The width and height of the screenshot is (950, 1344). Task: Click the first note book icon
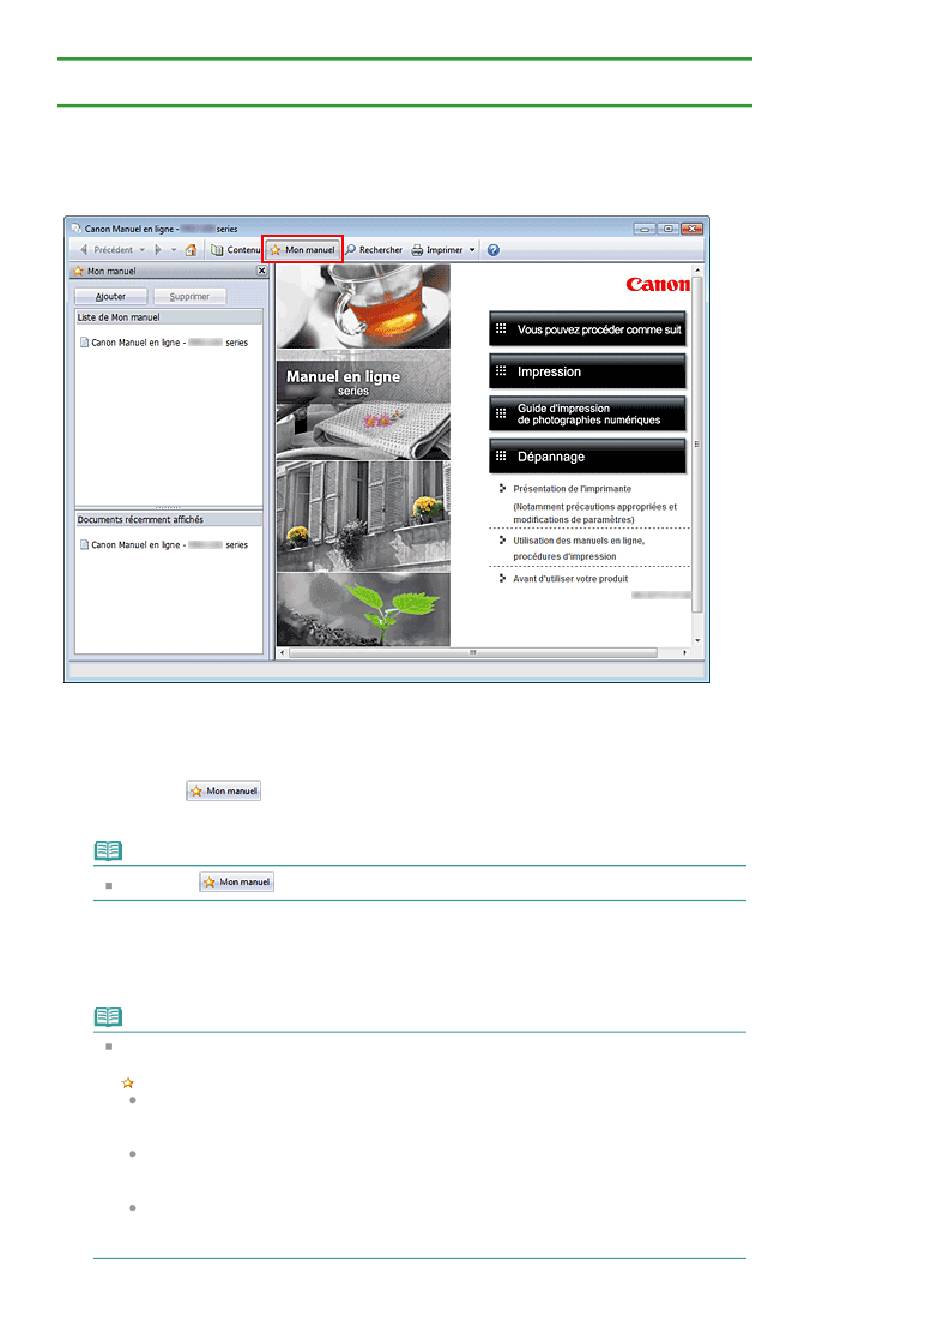point(107,851)
